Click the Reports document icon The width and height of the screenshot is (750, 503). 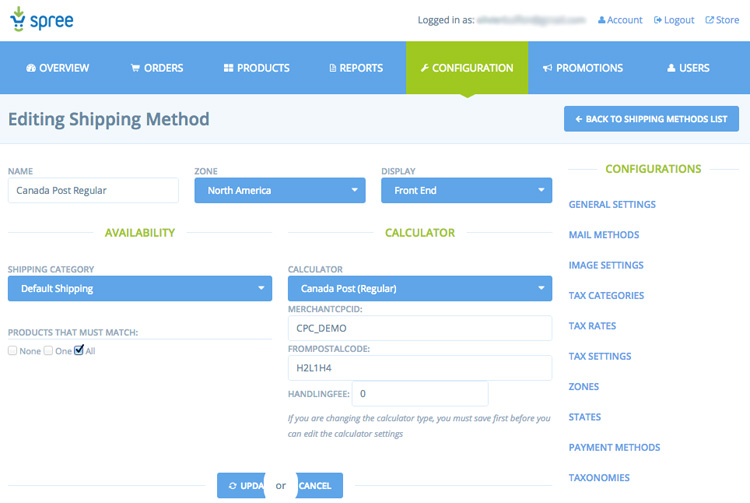click(x=332, y=68)
